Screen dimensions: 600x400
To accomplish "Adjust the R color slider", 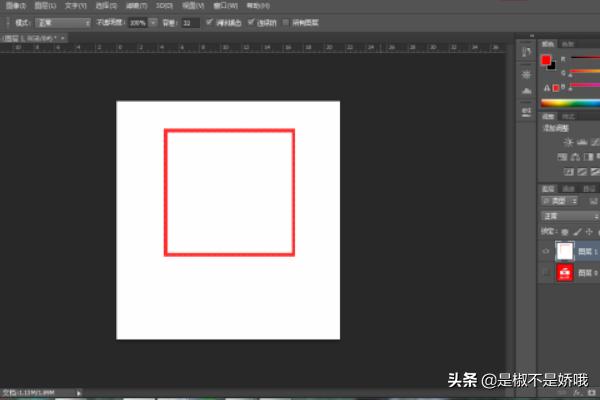I will (x=585, y=58).
